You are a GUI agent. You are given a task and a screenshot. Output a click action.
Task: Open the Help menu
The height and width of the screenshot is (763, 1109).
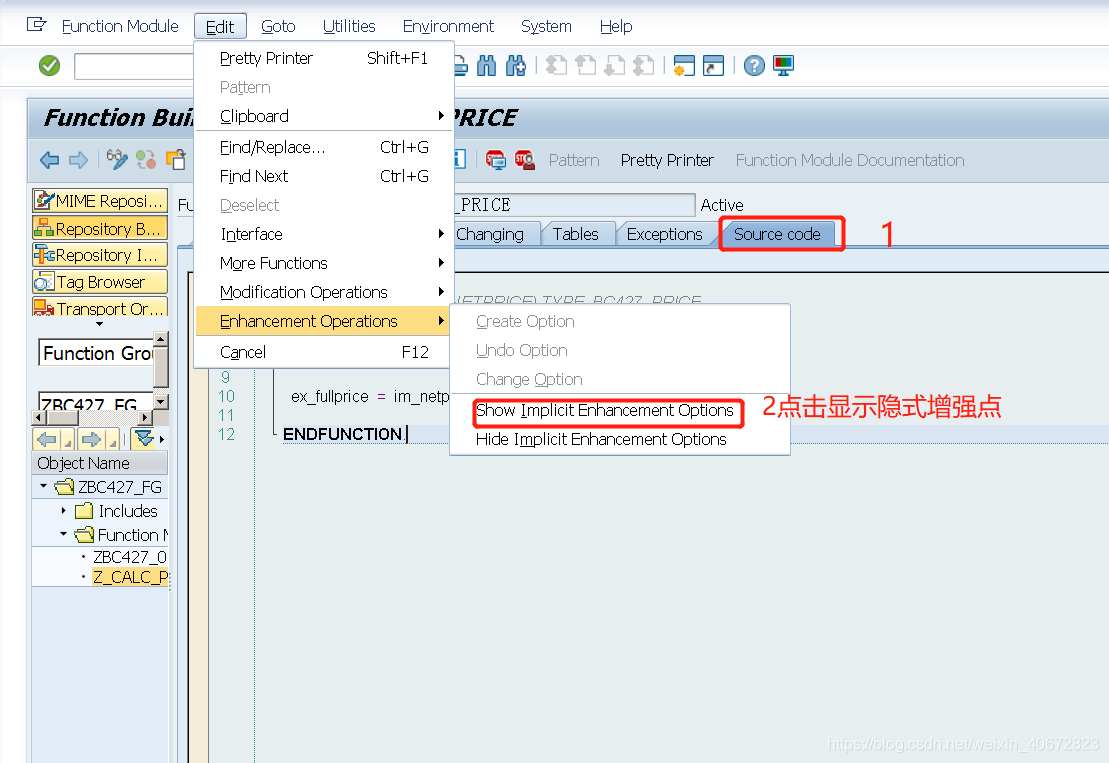[616, 26]
